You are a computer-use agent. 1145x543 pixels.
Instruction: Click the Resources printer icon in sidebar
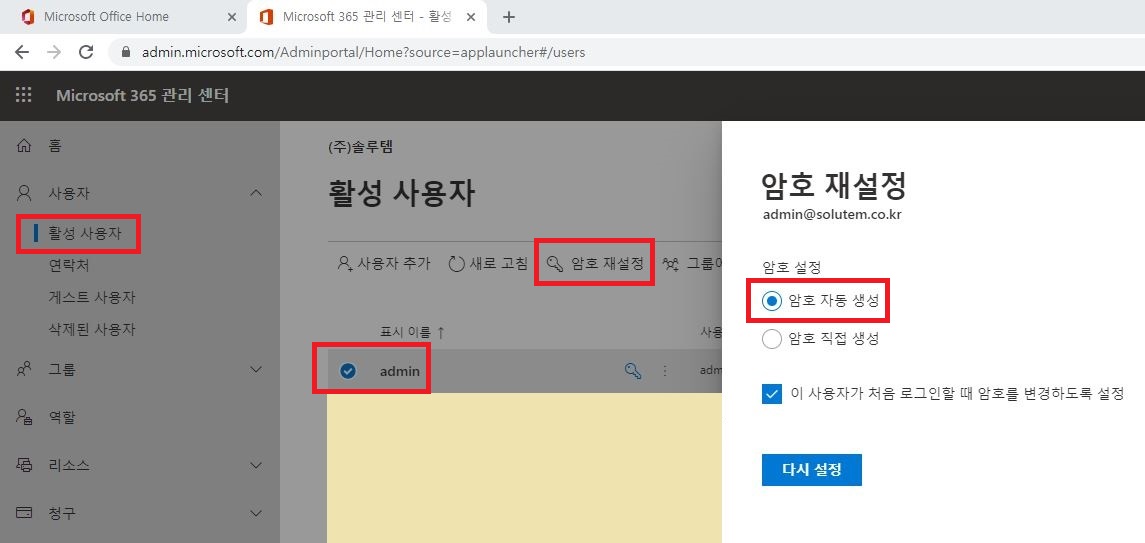(x=24, y=465)
